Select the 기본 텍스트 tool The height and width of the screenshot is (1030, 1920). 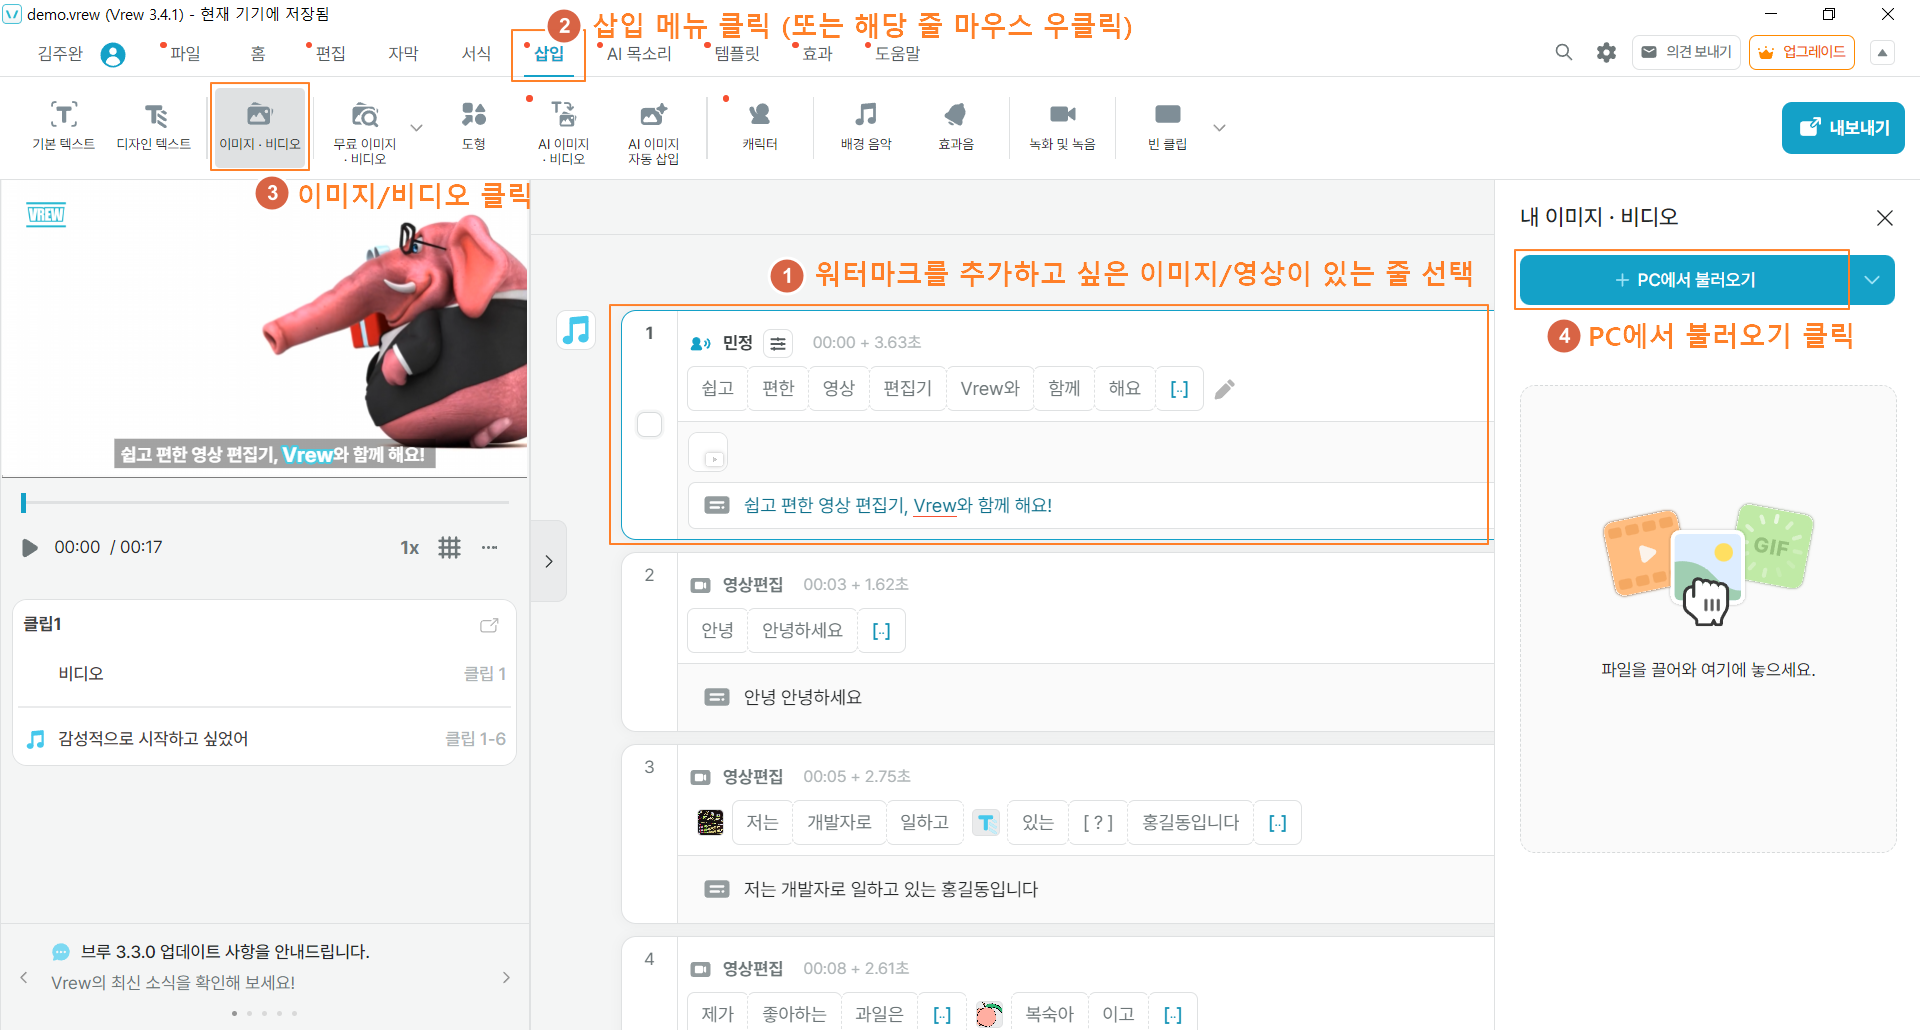(64, 126)
